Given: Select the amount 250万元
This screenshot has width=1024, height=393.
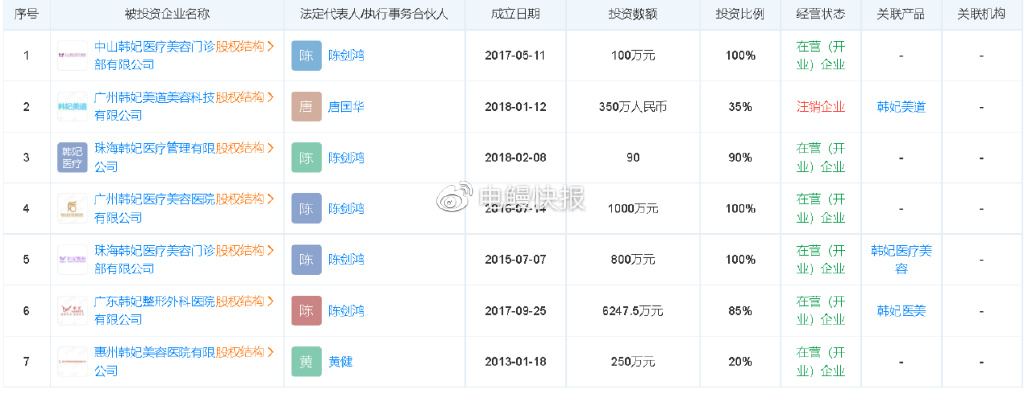Looking at the screenshot, I should [x=633, y=361].
